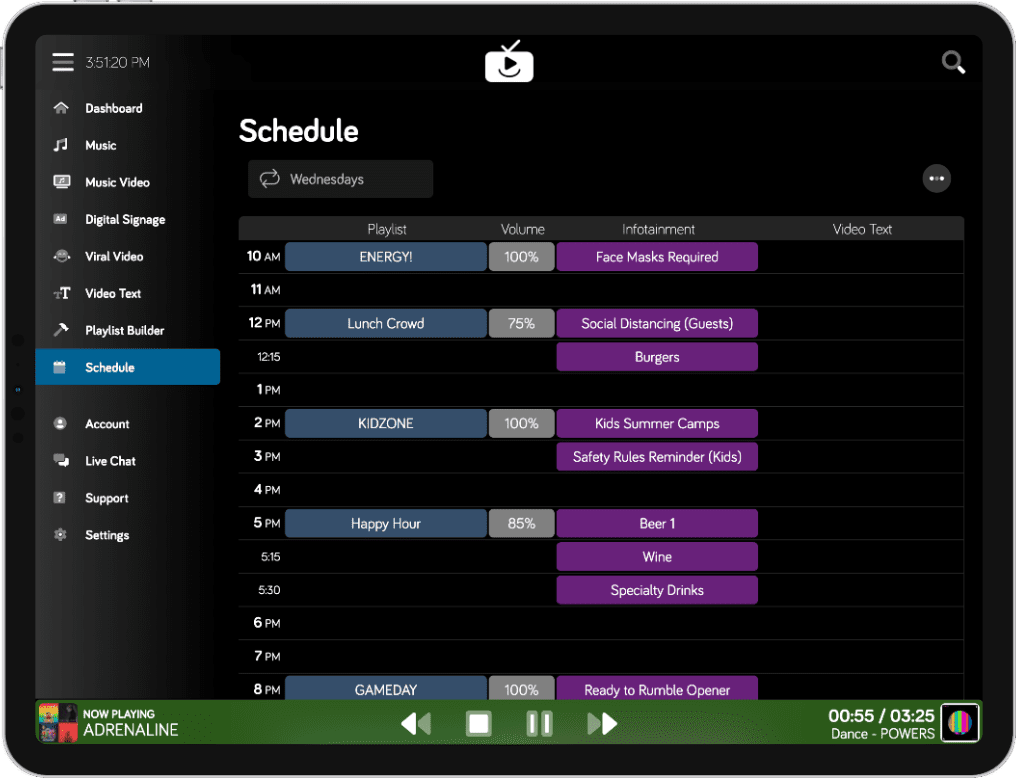Go to Dashboard in the sidebar

click(x=113, y=108)
